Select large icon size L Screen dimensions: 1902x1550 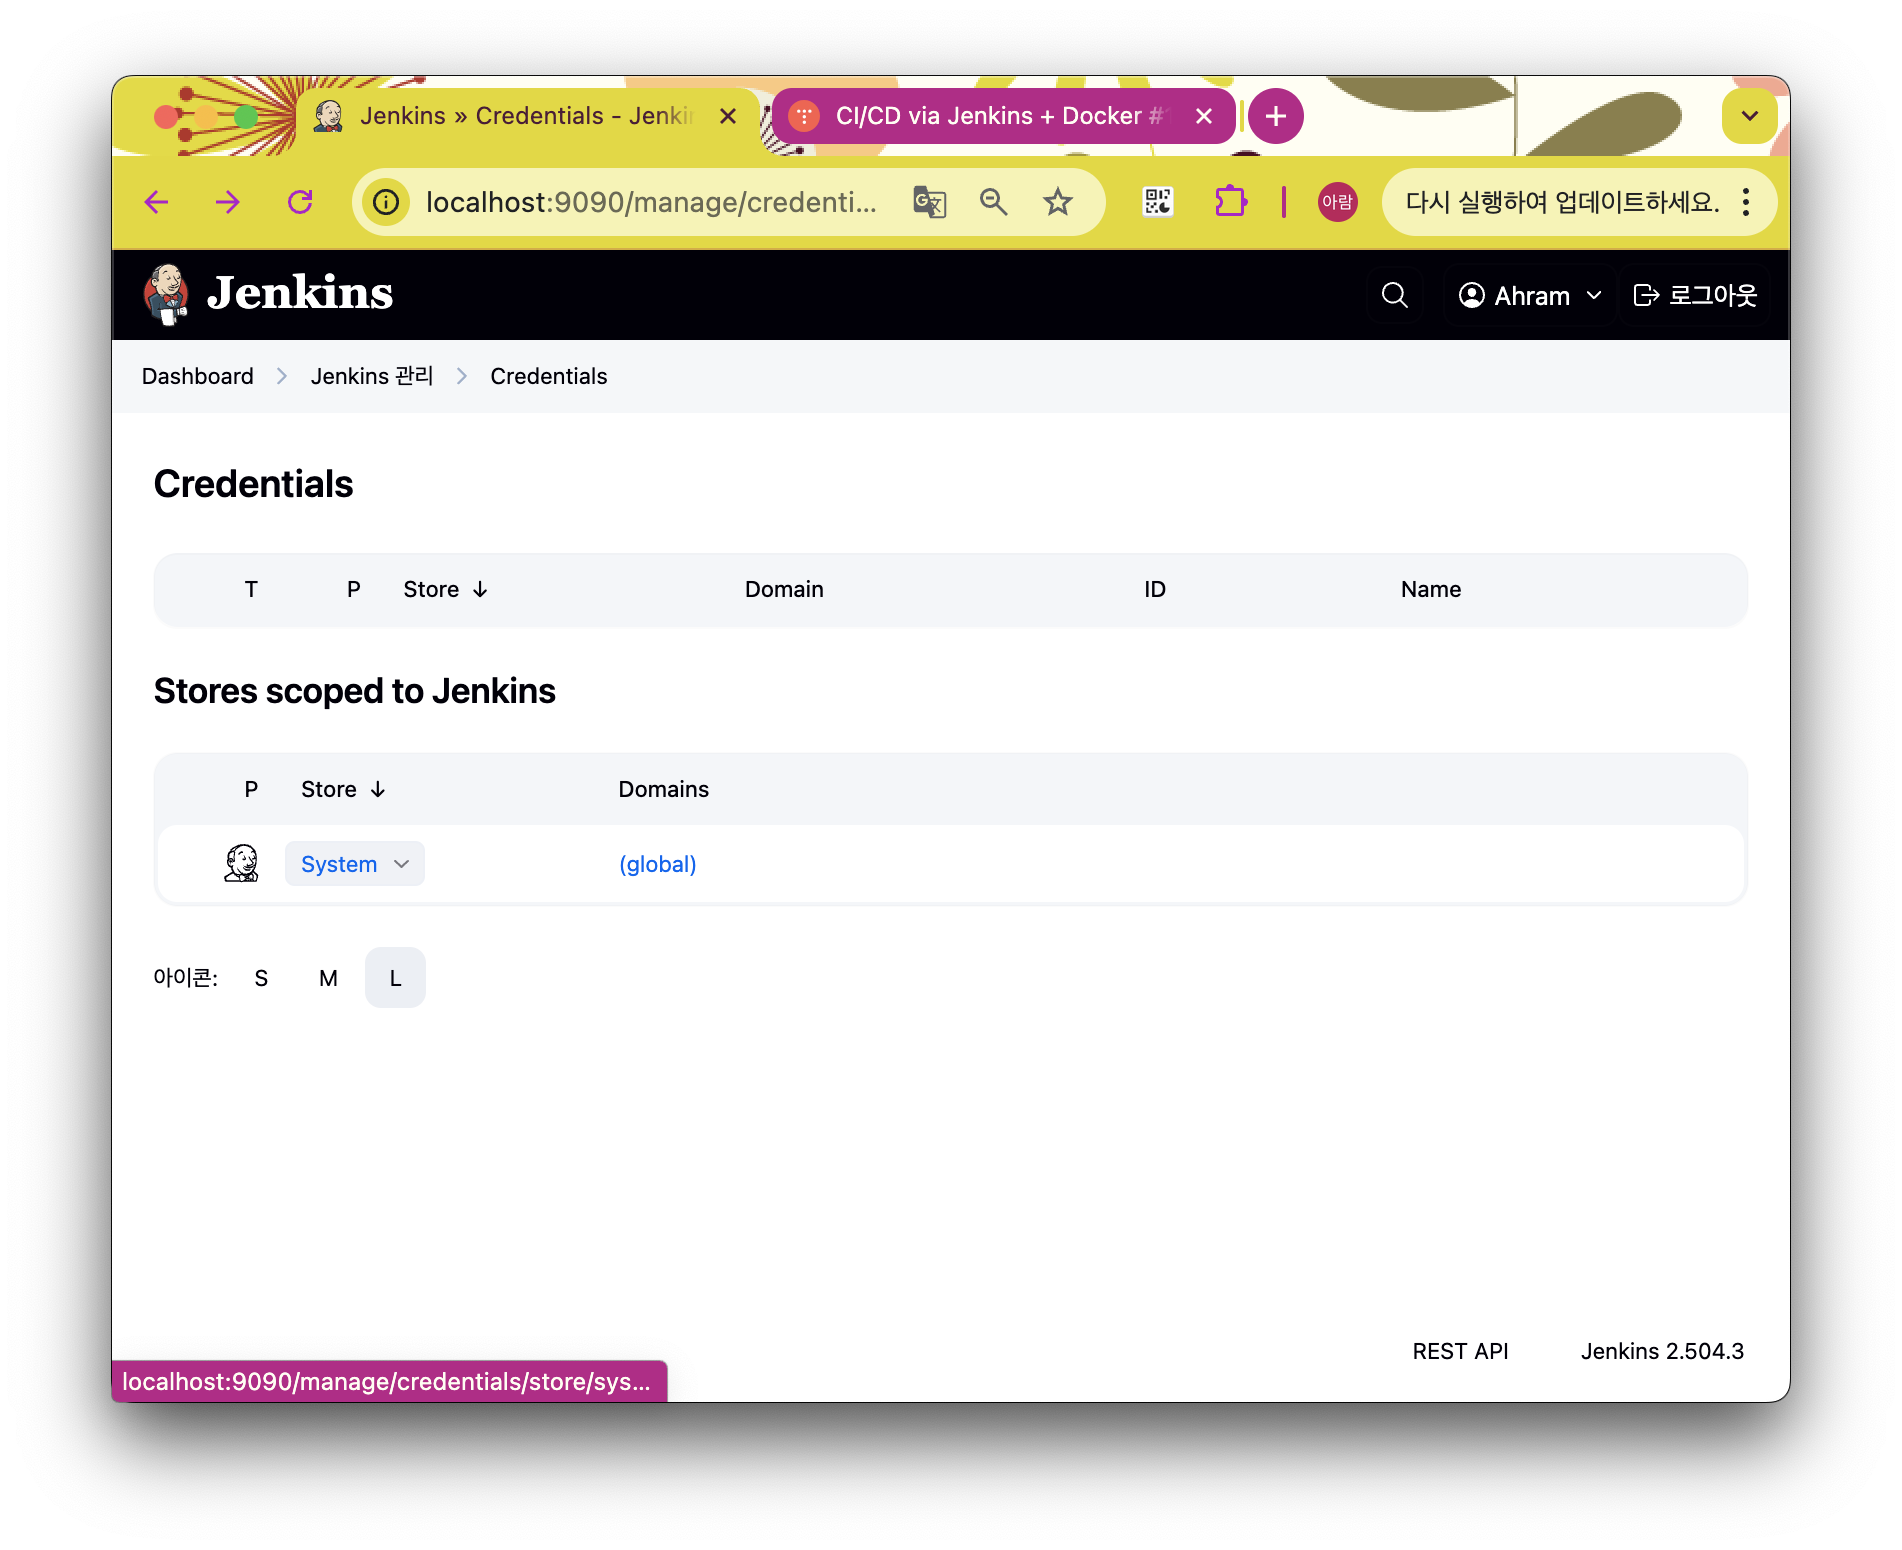[395, 978]
